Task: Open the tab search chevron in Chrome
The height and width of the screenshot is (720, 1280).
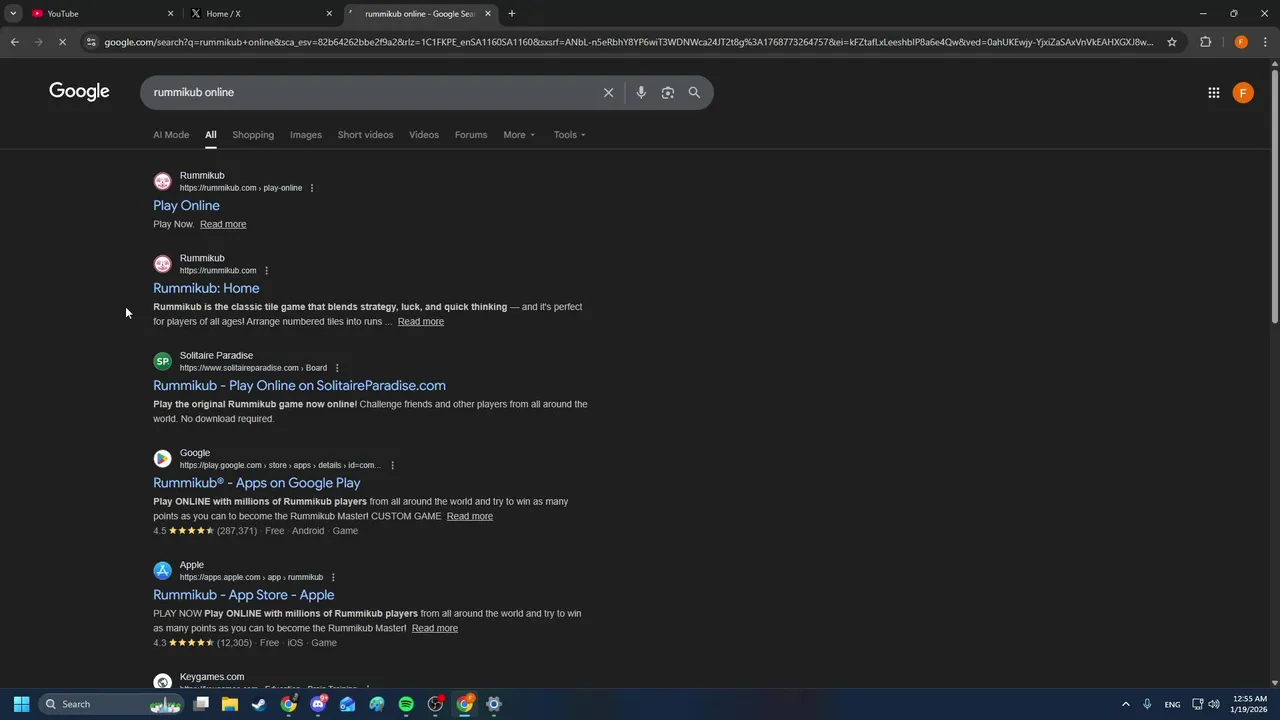Action: [x=13, y=14]
